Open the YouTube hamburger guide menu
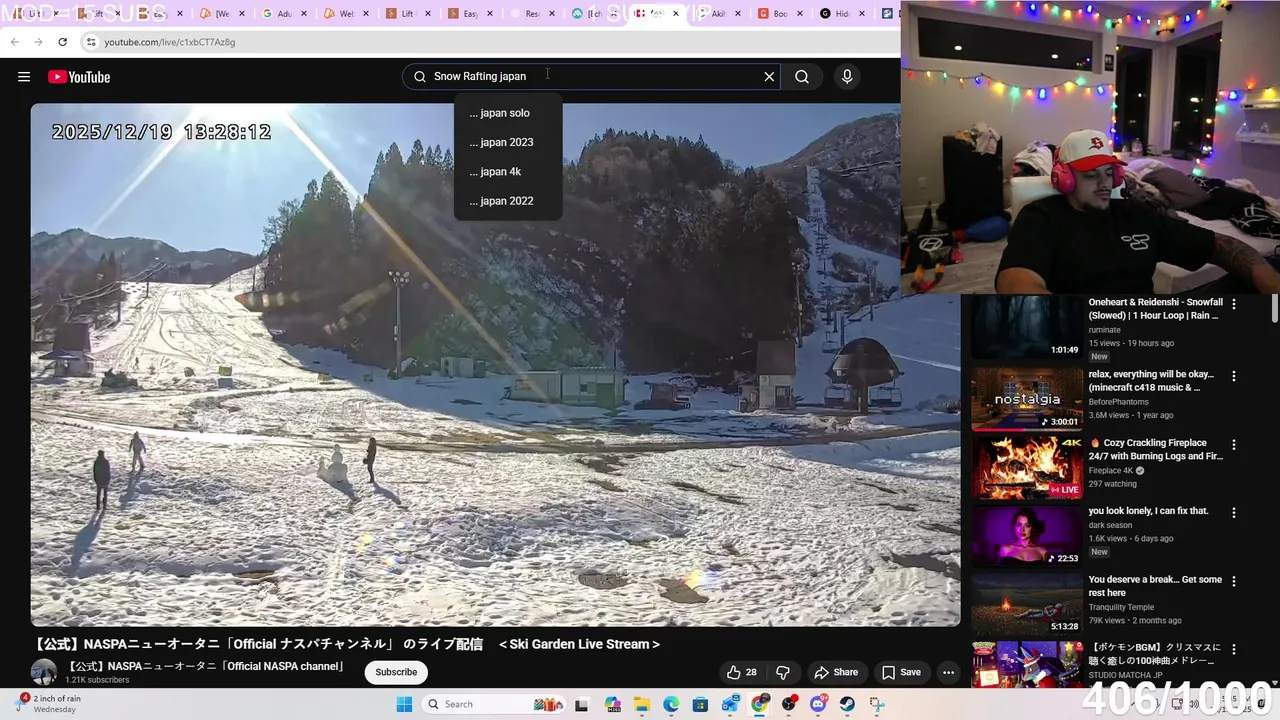Screen dimensions: 1280x720 (24, 77)
